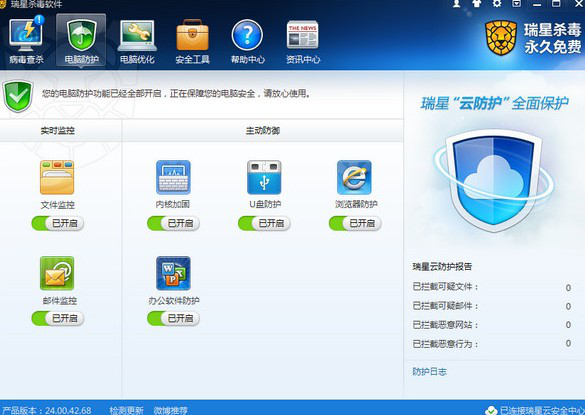The width and height of the screenshot is (585, 415).
Task: Turn off the 邮件监控 switch
Action: point(58,318)
